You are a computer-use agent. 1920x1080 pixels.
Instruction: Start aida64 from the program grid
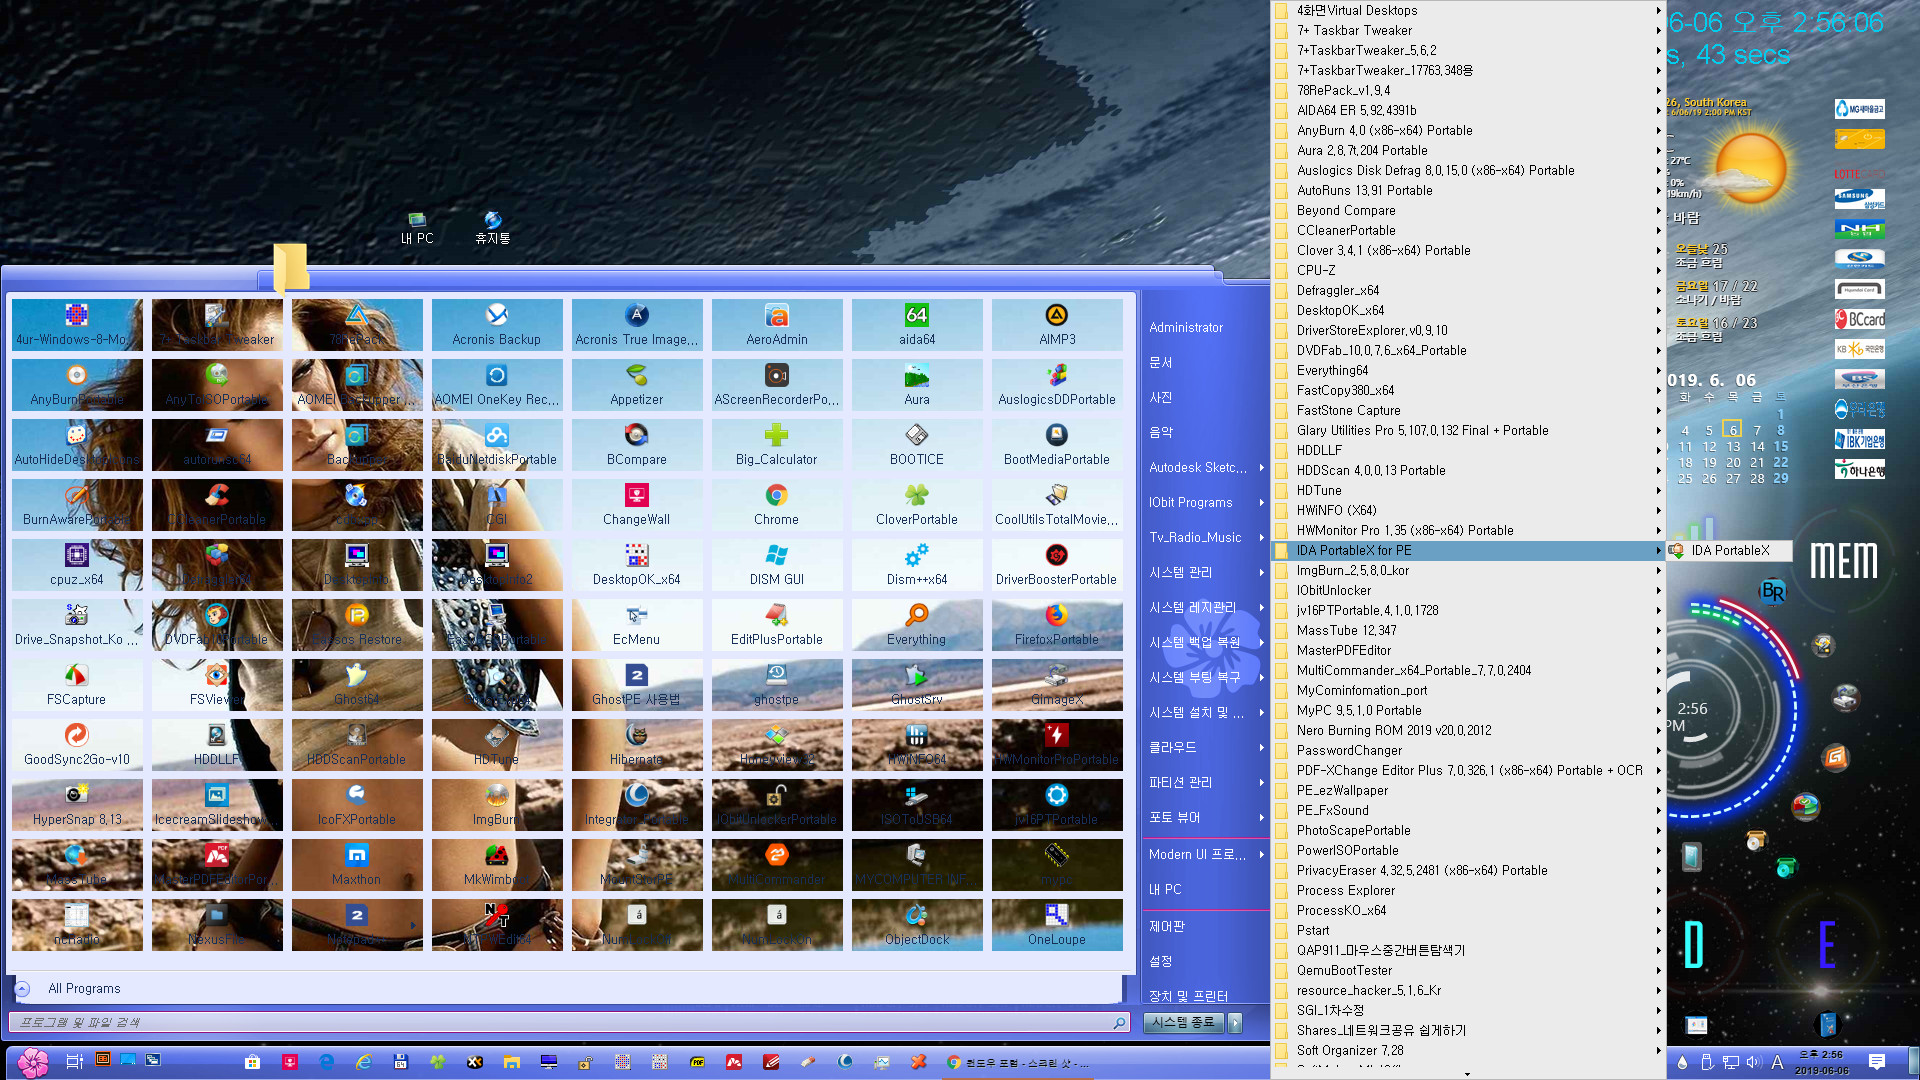point(917,325)
